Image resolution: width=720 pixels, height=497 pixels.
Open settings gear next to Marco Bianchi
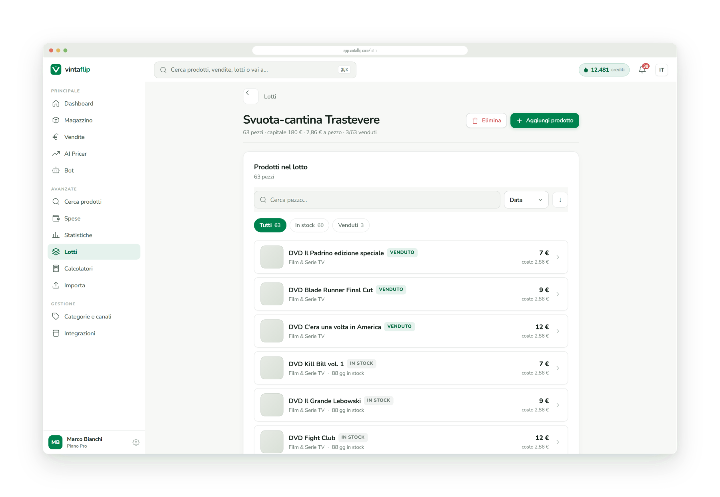136,442
